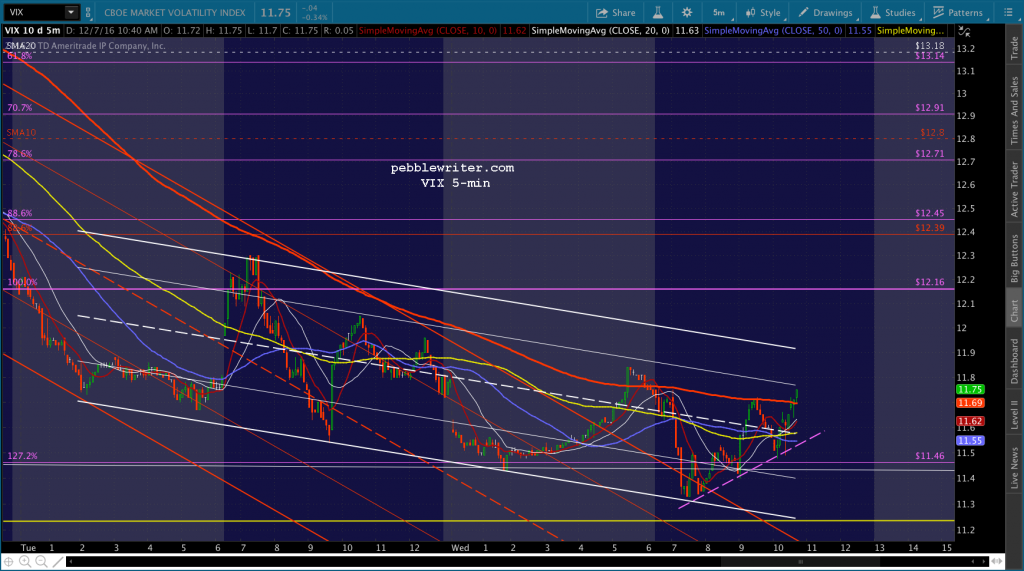
Task: Open chart settings gear icon
Action: [687, 13]
